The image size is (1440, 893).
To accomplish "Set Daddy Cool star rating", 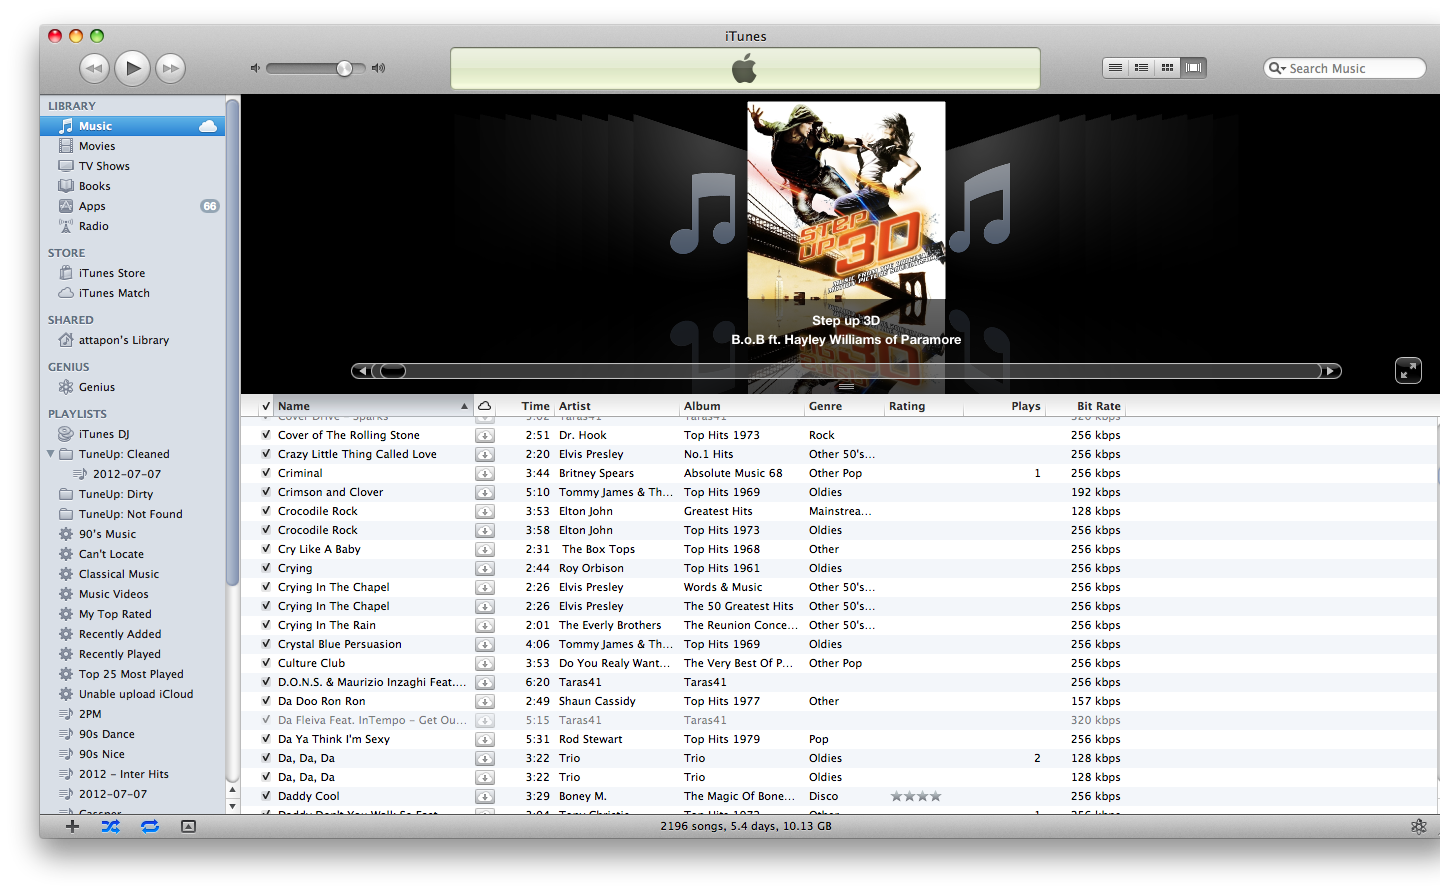I will tap(916, 796).
